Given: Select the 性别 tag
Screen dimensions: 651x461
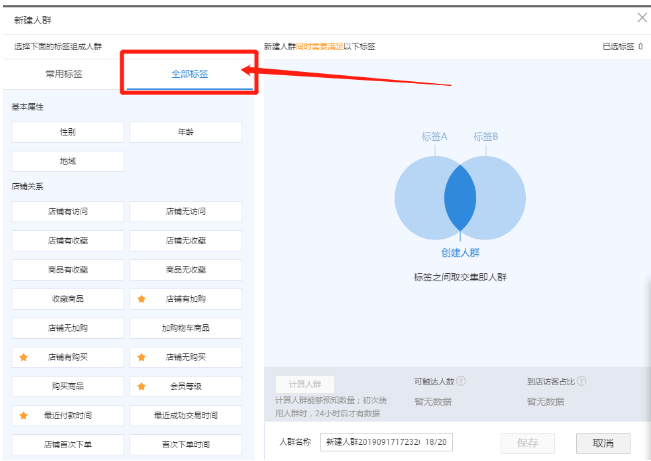Looking at the screenshot, I should (x=68, y=132).
